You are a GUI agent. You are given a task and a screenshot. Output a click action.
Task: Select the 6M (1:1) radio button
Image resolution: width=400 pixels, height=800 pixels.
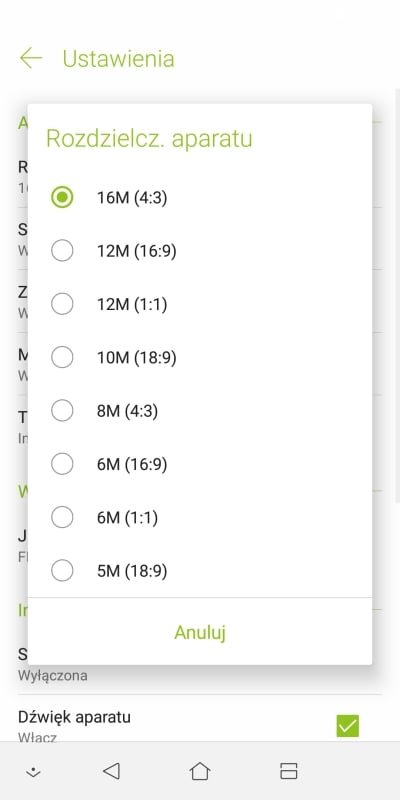[x=62, y=517]
